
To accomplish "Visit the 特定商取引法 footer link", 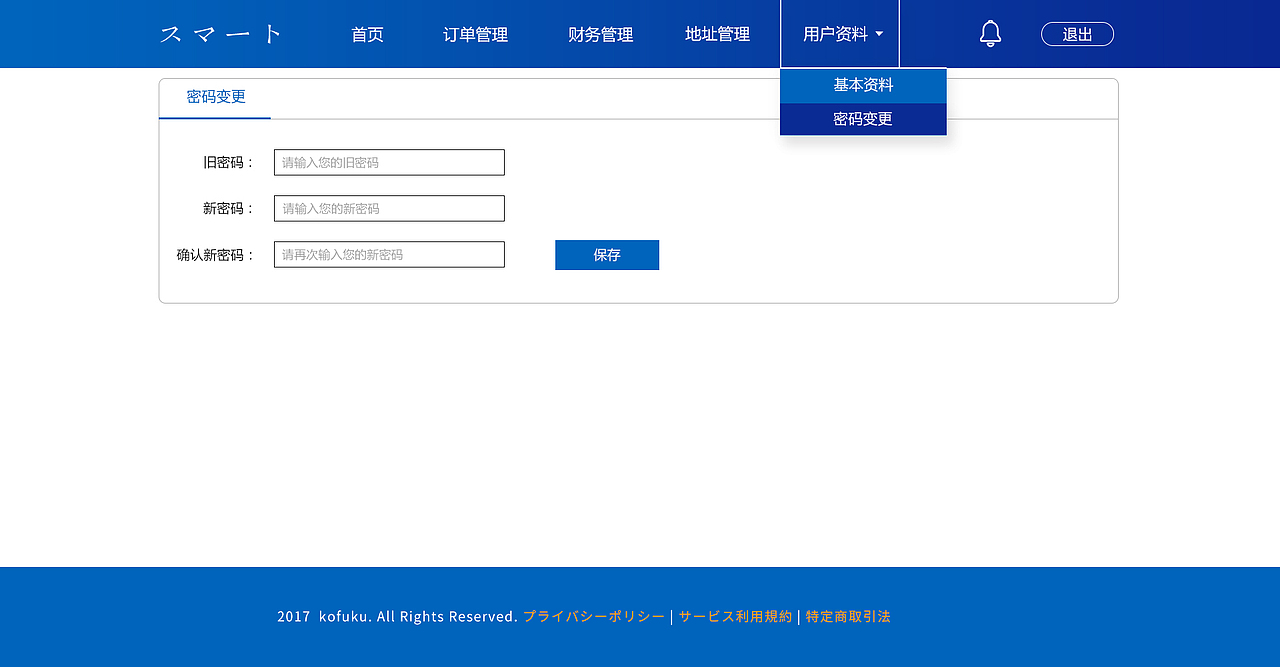I will coord(846,616).
